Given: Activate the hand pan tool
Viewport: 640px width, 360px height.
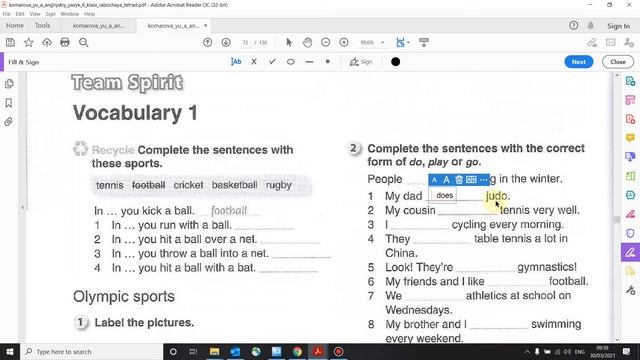Looking at the screenshot, I should [x=307, y=42].
